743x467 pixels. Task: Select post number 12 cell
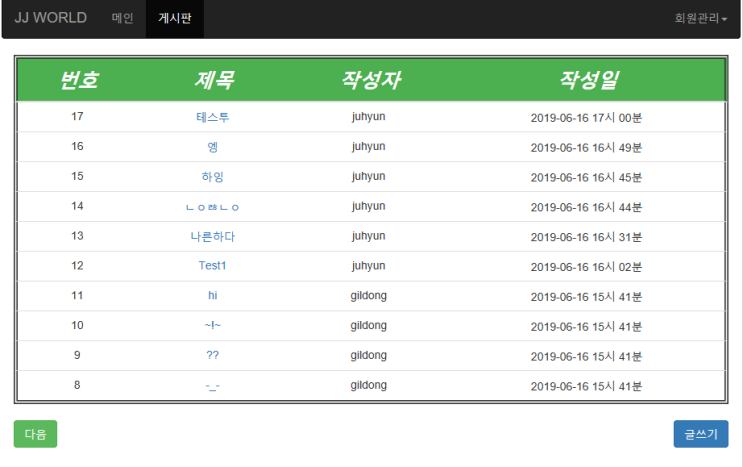coord(77,266)
